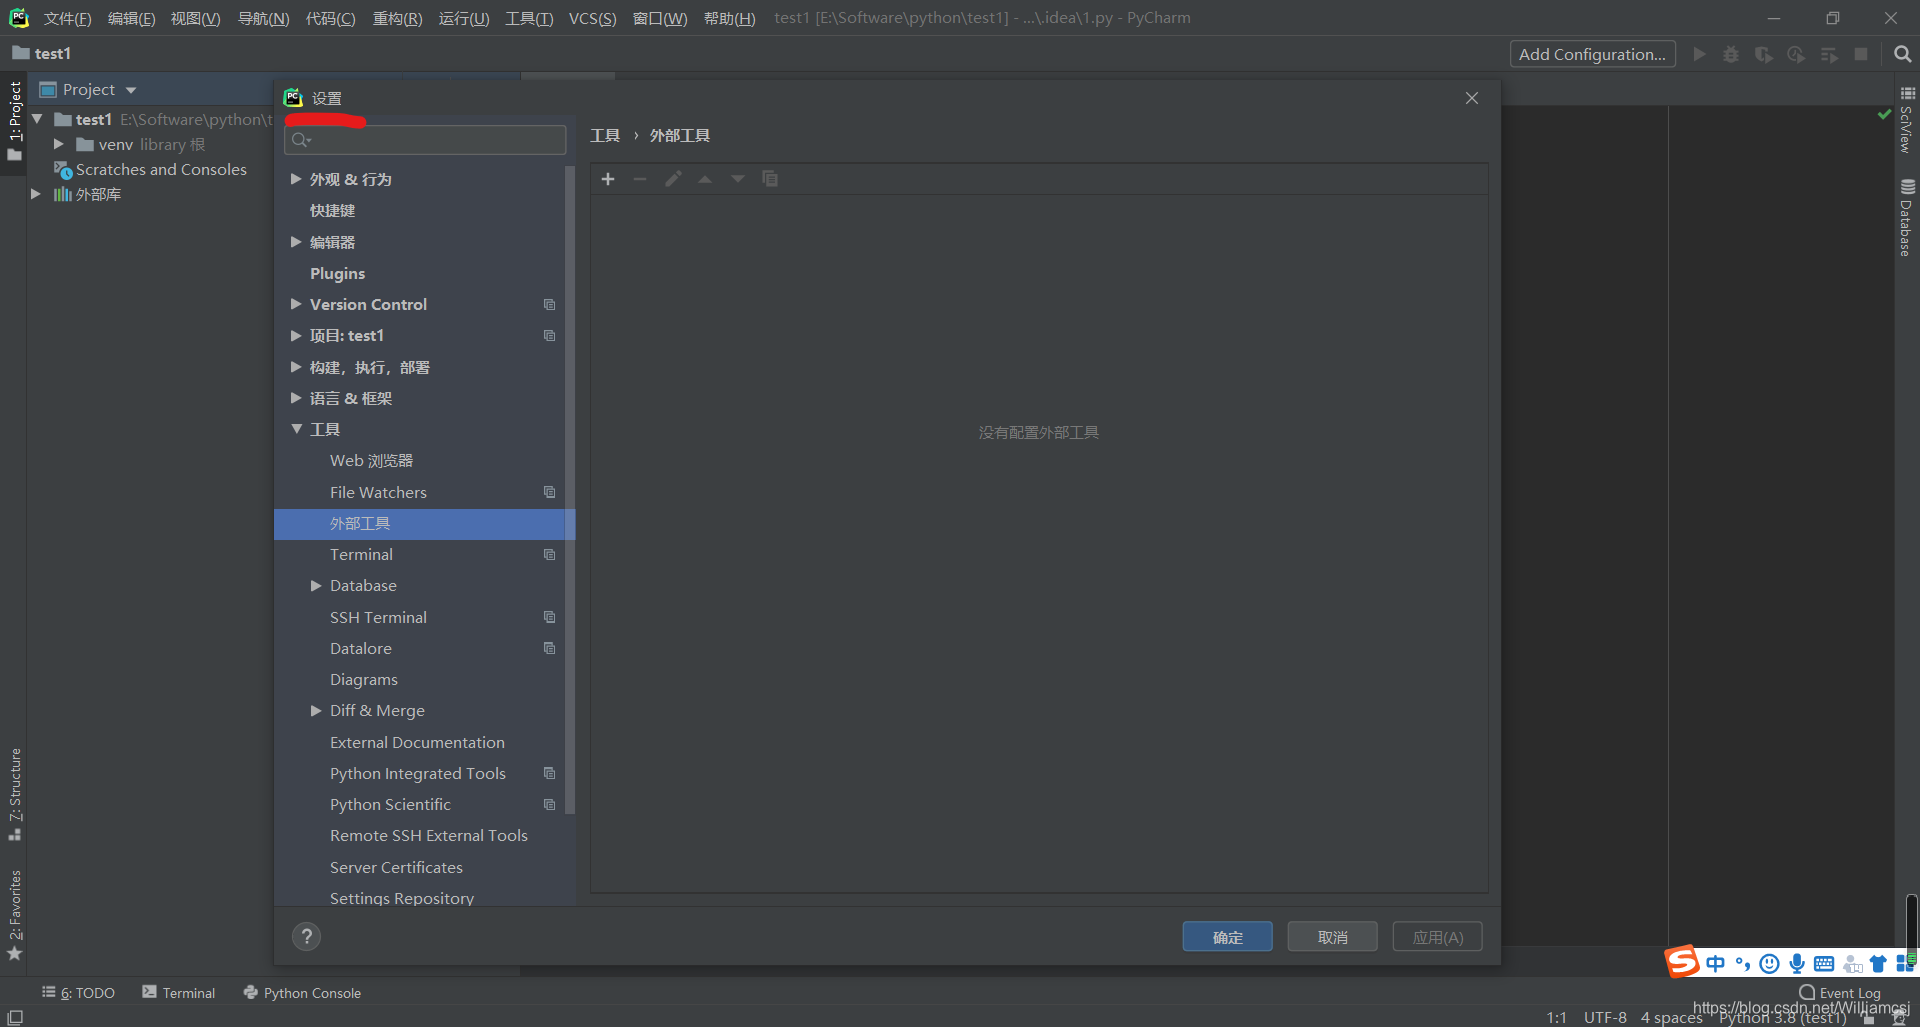1920x1027 pixels.
Task: Expand the Database settings subsection
Action: click(316, 586)
